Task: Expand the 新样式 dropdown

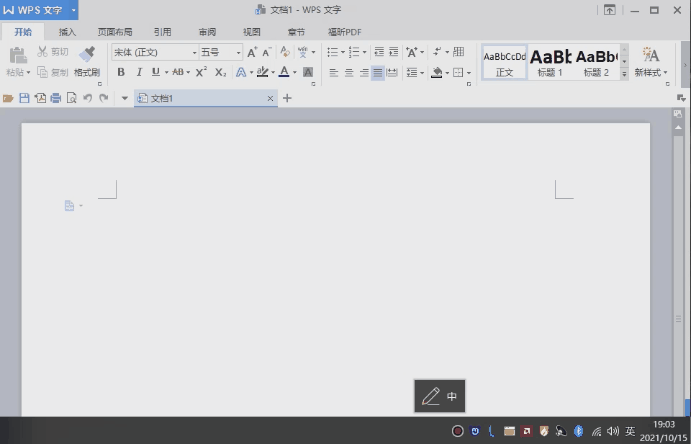Action: tap(650, 73)
